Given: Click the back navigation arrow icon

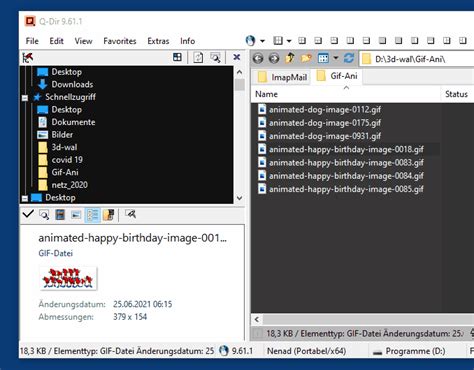Looking at the screenshot, I should point(257,59).
